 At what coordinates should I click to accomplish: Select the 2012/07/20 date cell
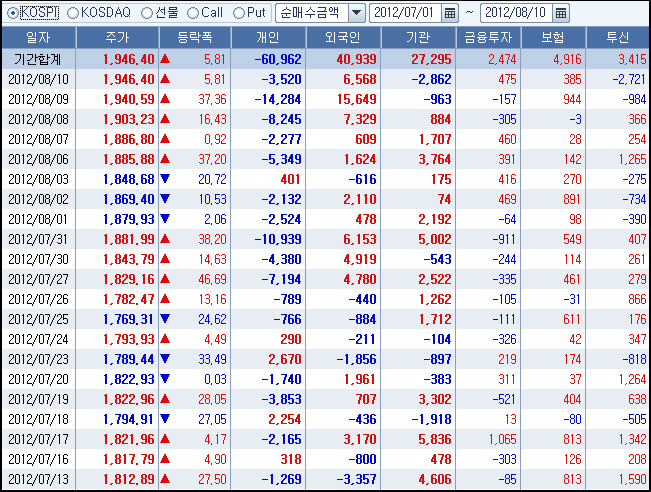(x=38, y=379)
